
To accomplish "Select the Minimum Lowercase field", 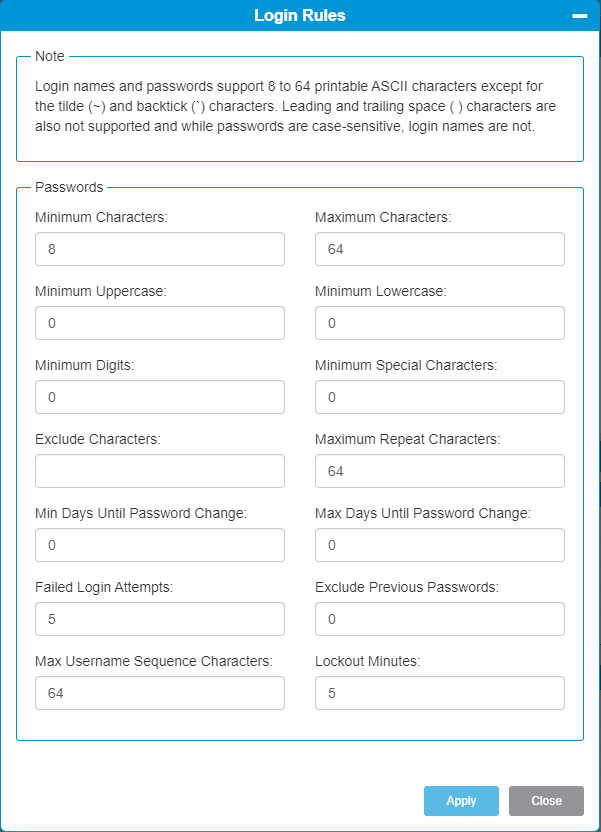I will pyautogui.click(x=439, y=323).
